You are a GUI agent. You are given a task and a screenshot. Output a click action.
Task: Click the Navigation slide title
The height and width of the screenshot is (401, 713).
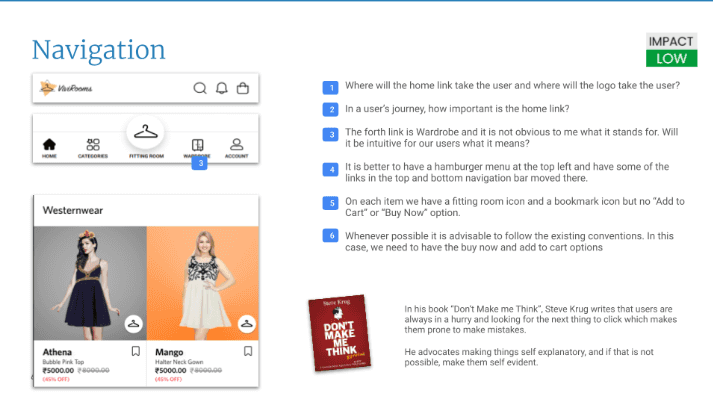click(98, 50)
